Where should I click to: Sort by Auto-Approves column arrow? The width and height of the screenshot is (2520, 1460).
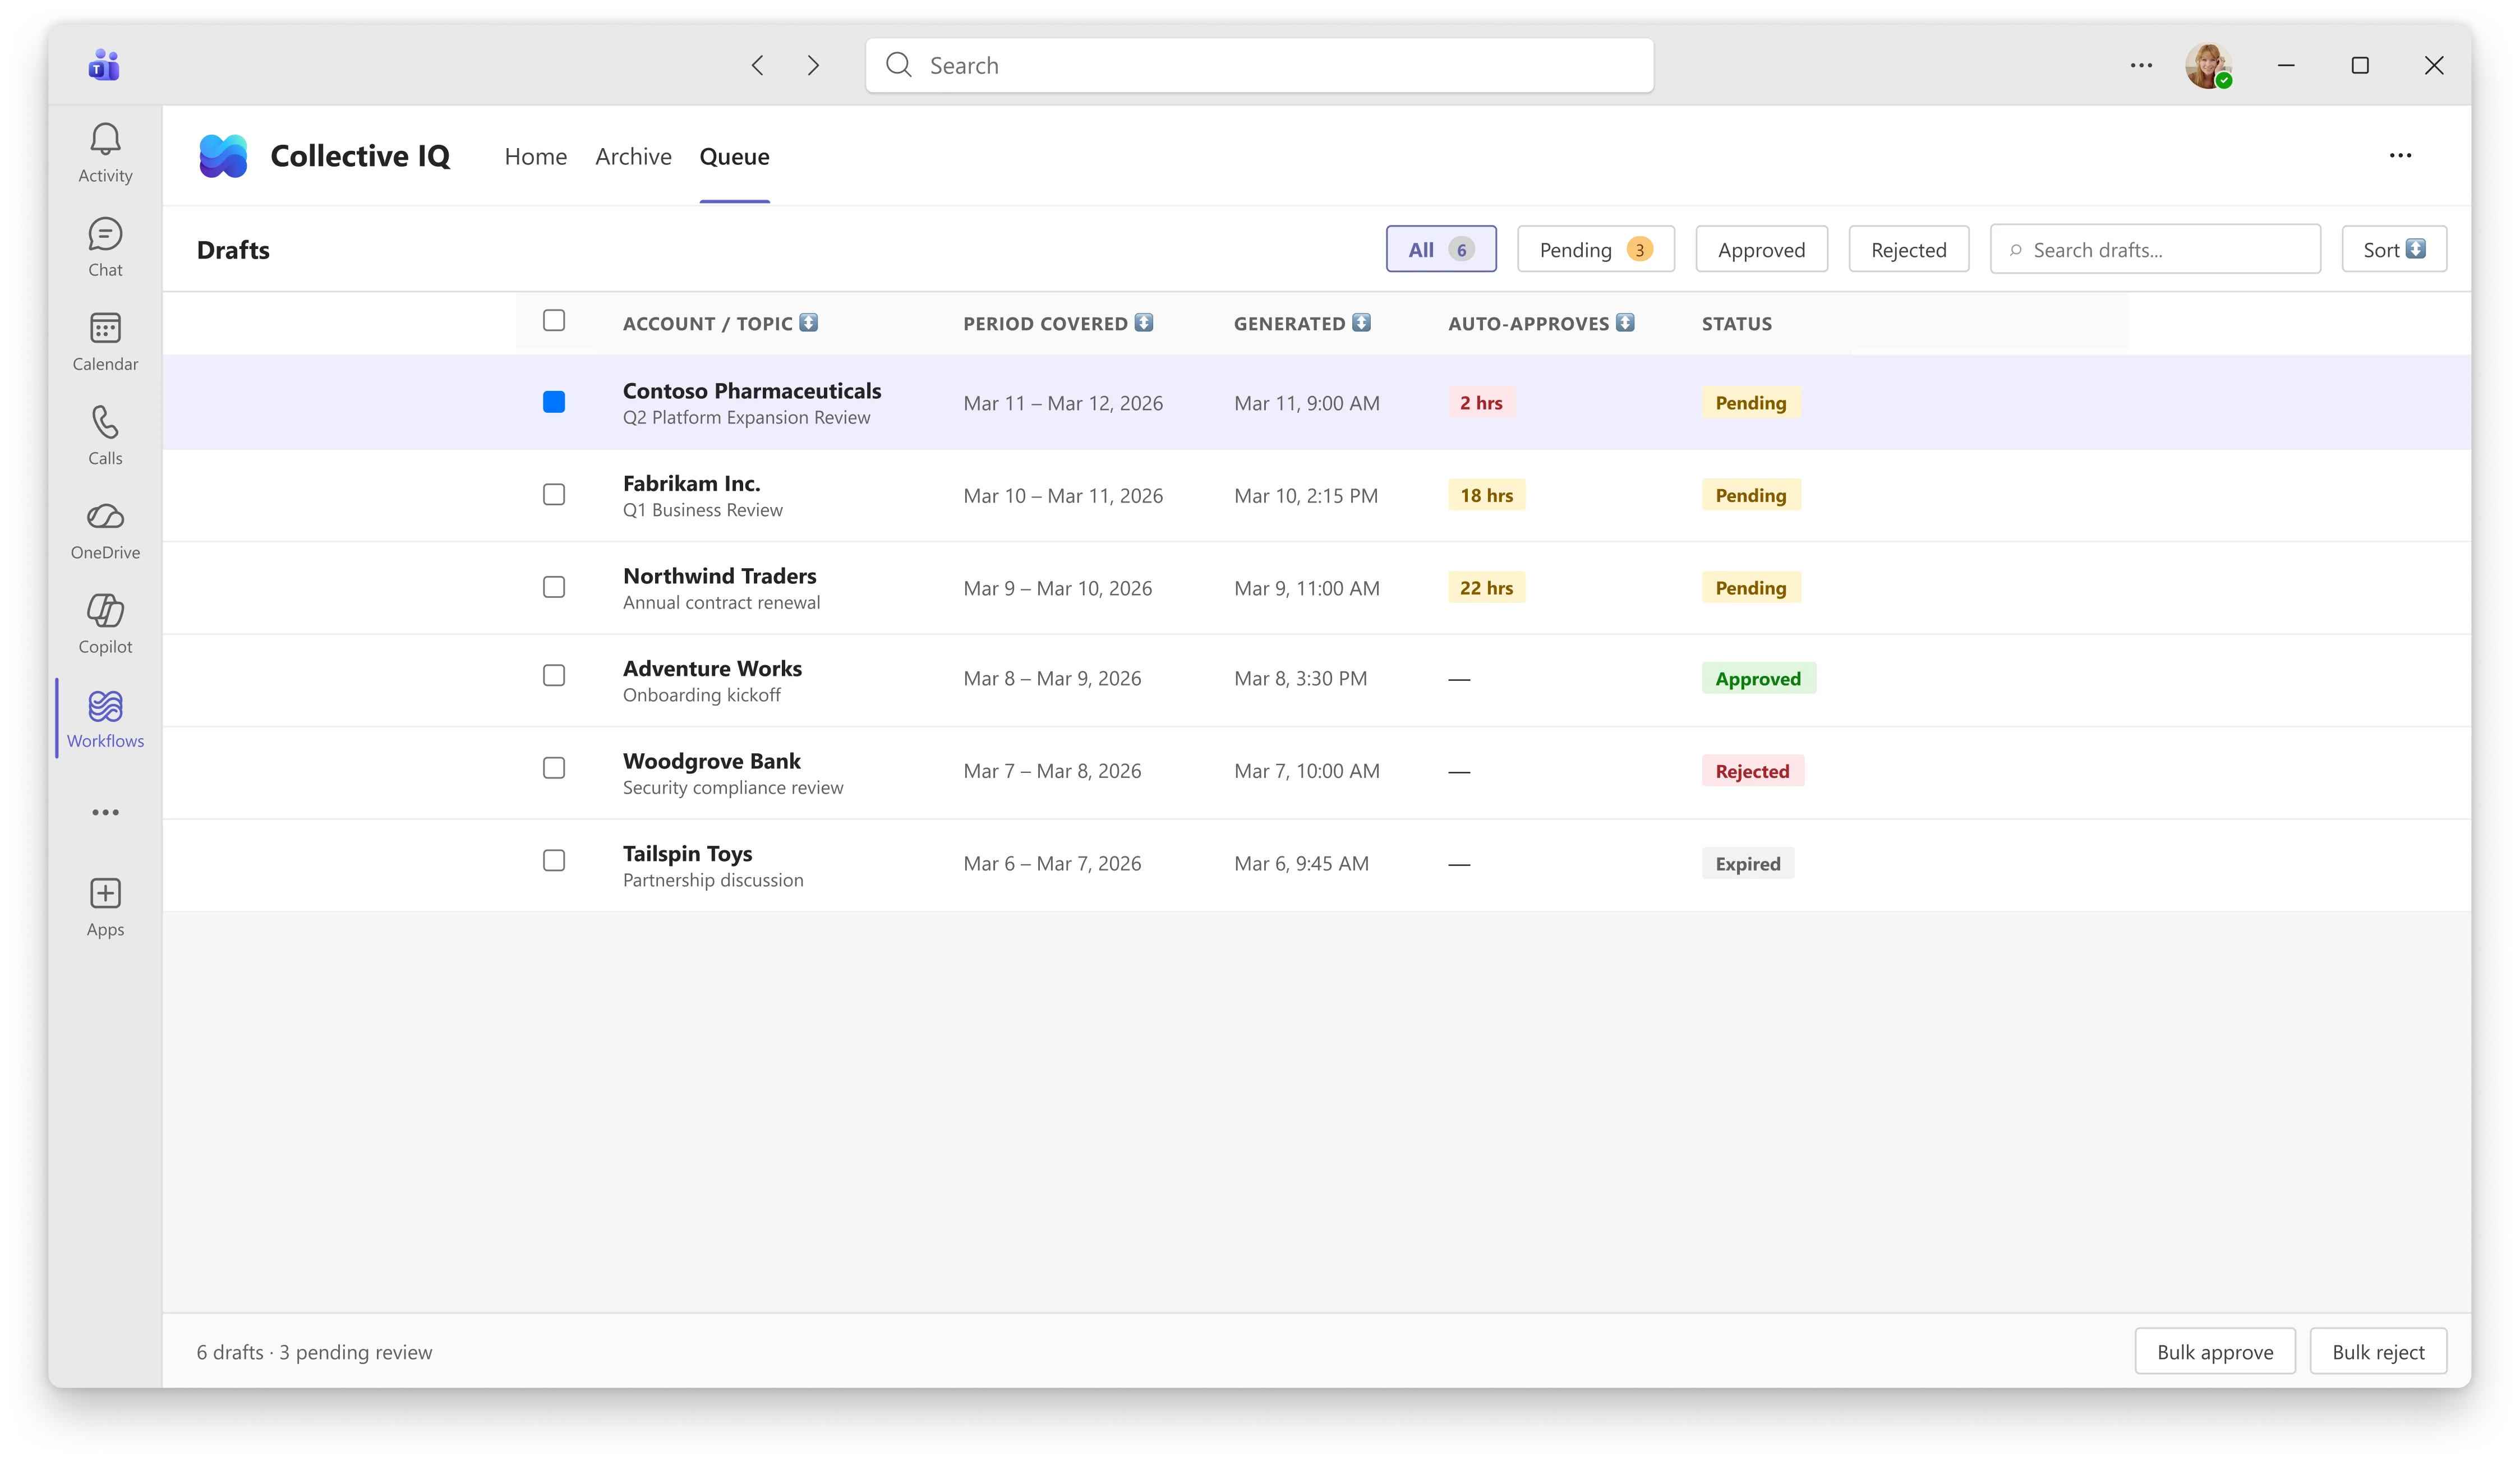point(1625,322)
